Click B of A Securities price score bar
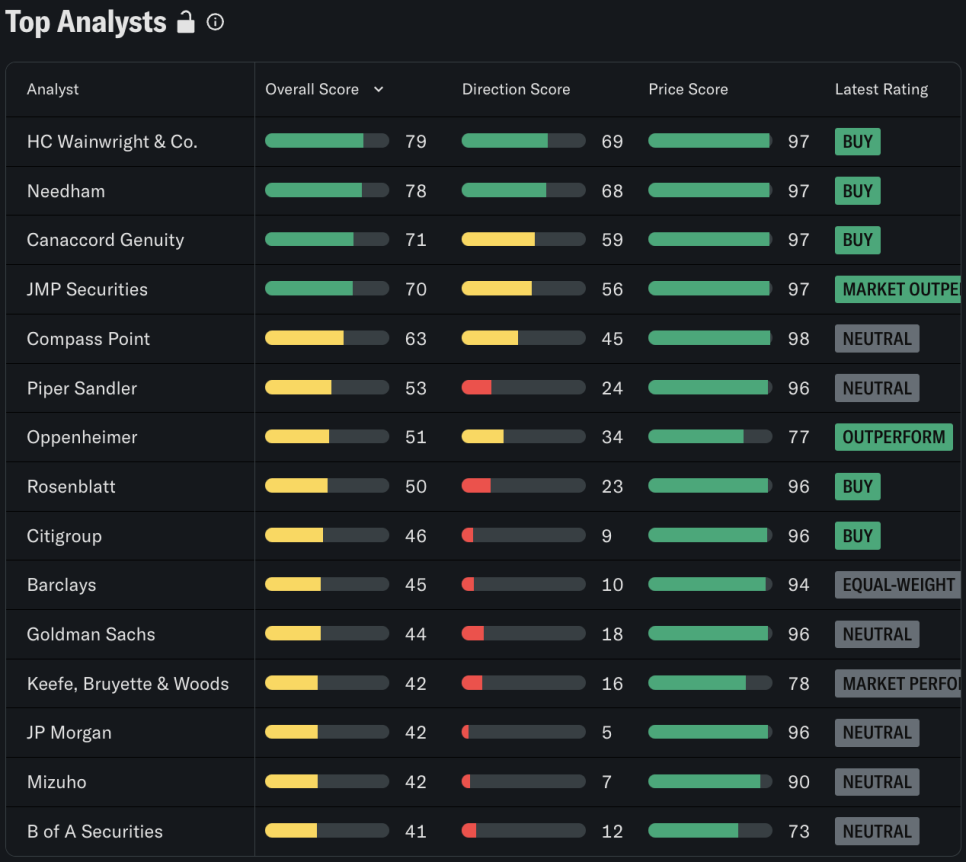The width and height of the screenshot is (966, 862). tap(710, 831)
